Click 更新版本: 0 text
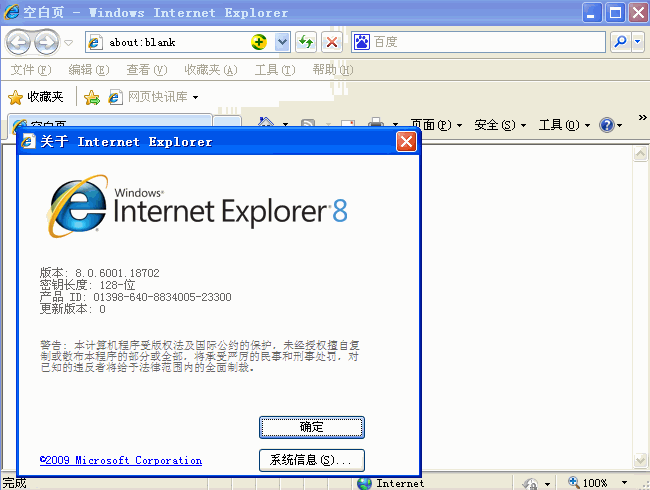The image size is (650, 490). [x=73, y=309]
